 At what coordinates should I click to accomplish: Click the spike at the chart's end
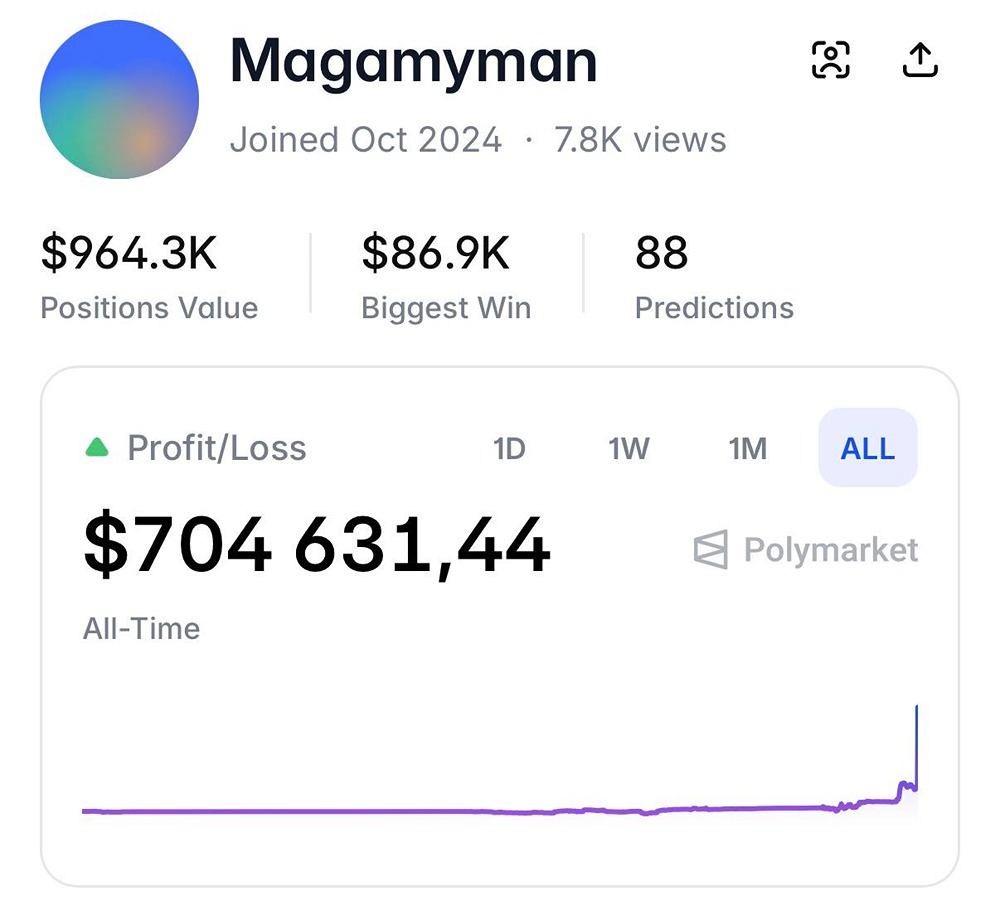916,740
